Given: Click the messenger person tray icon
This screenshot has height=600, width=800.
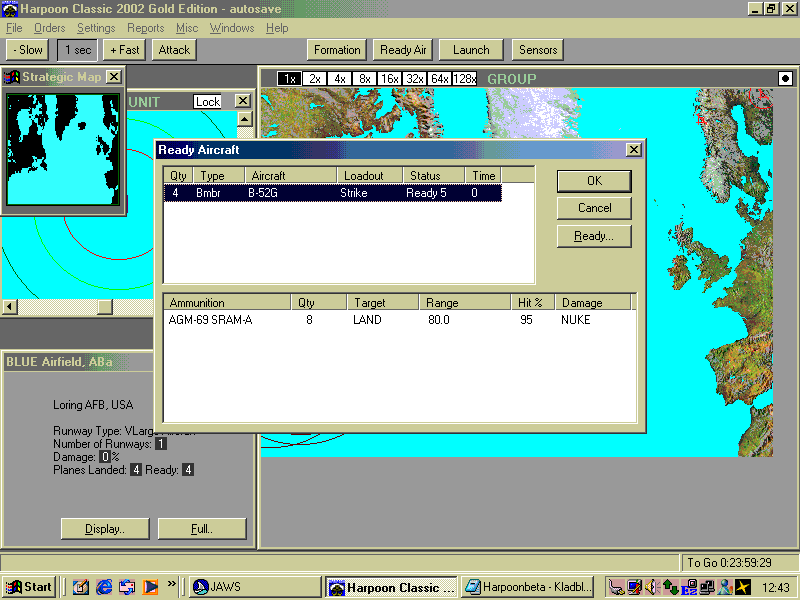Looking at the screenshot, I should [x=724, y=587].
